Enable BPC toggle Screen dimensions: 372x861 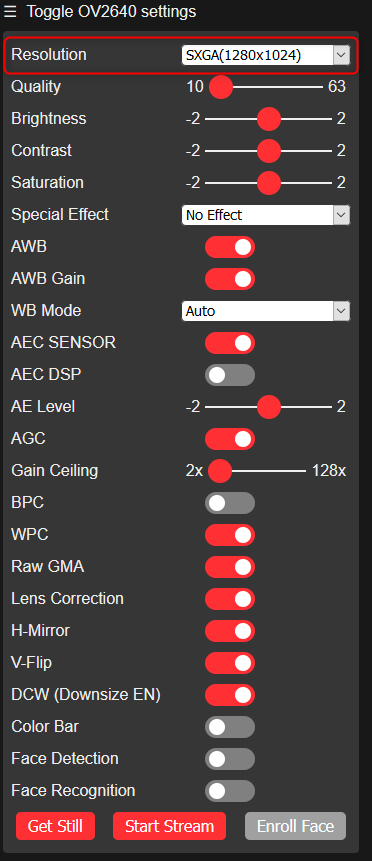point(230,503)
